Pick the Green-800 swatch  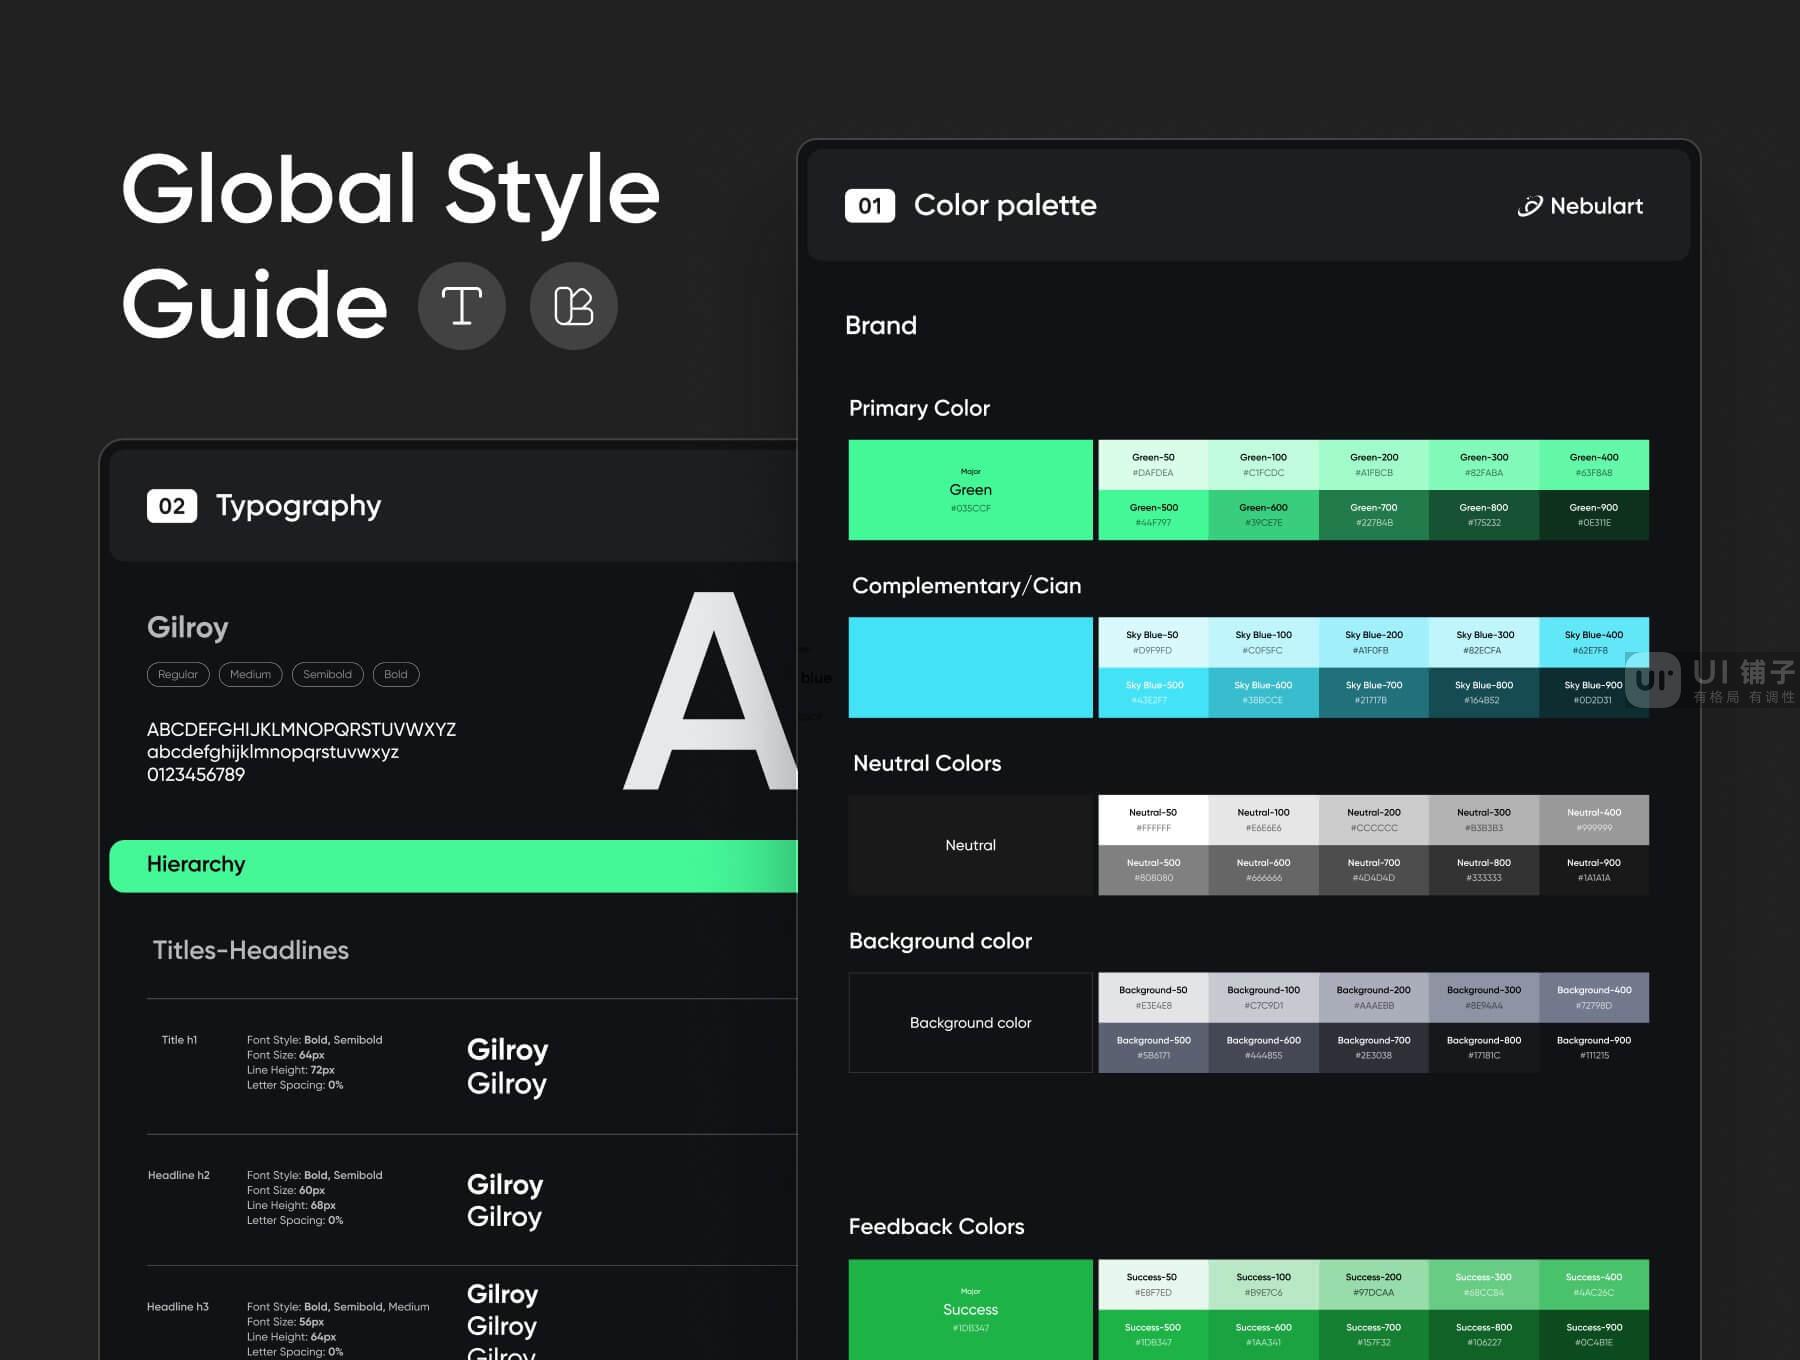pos(1484,515)
